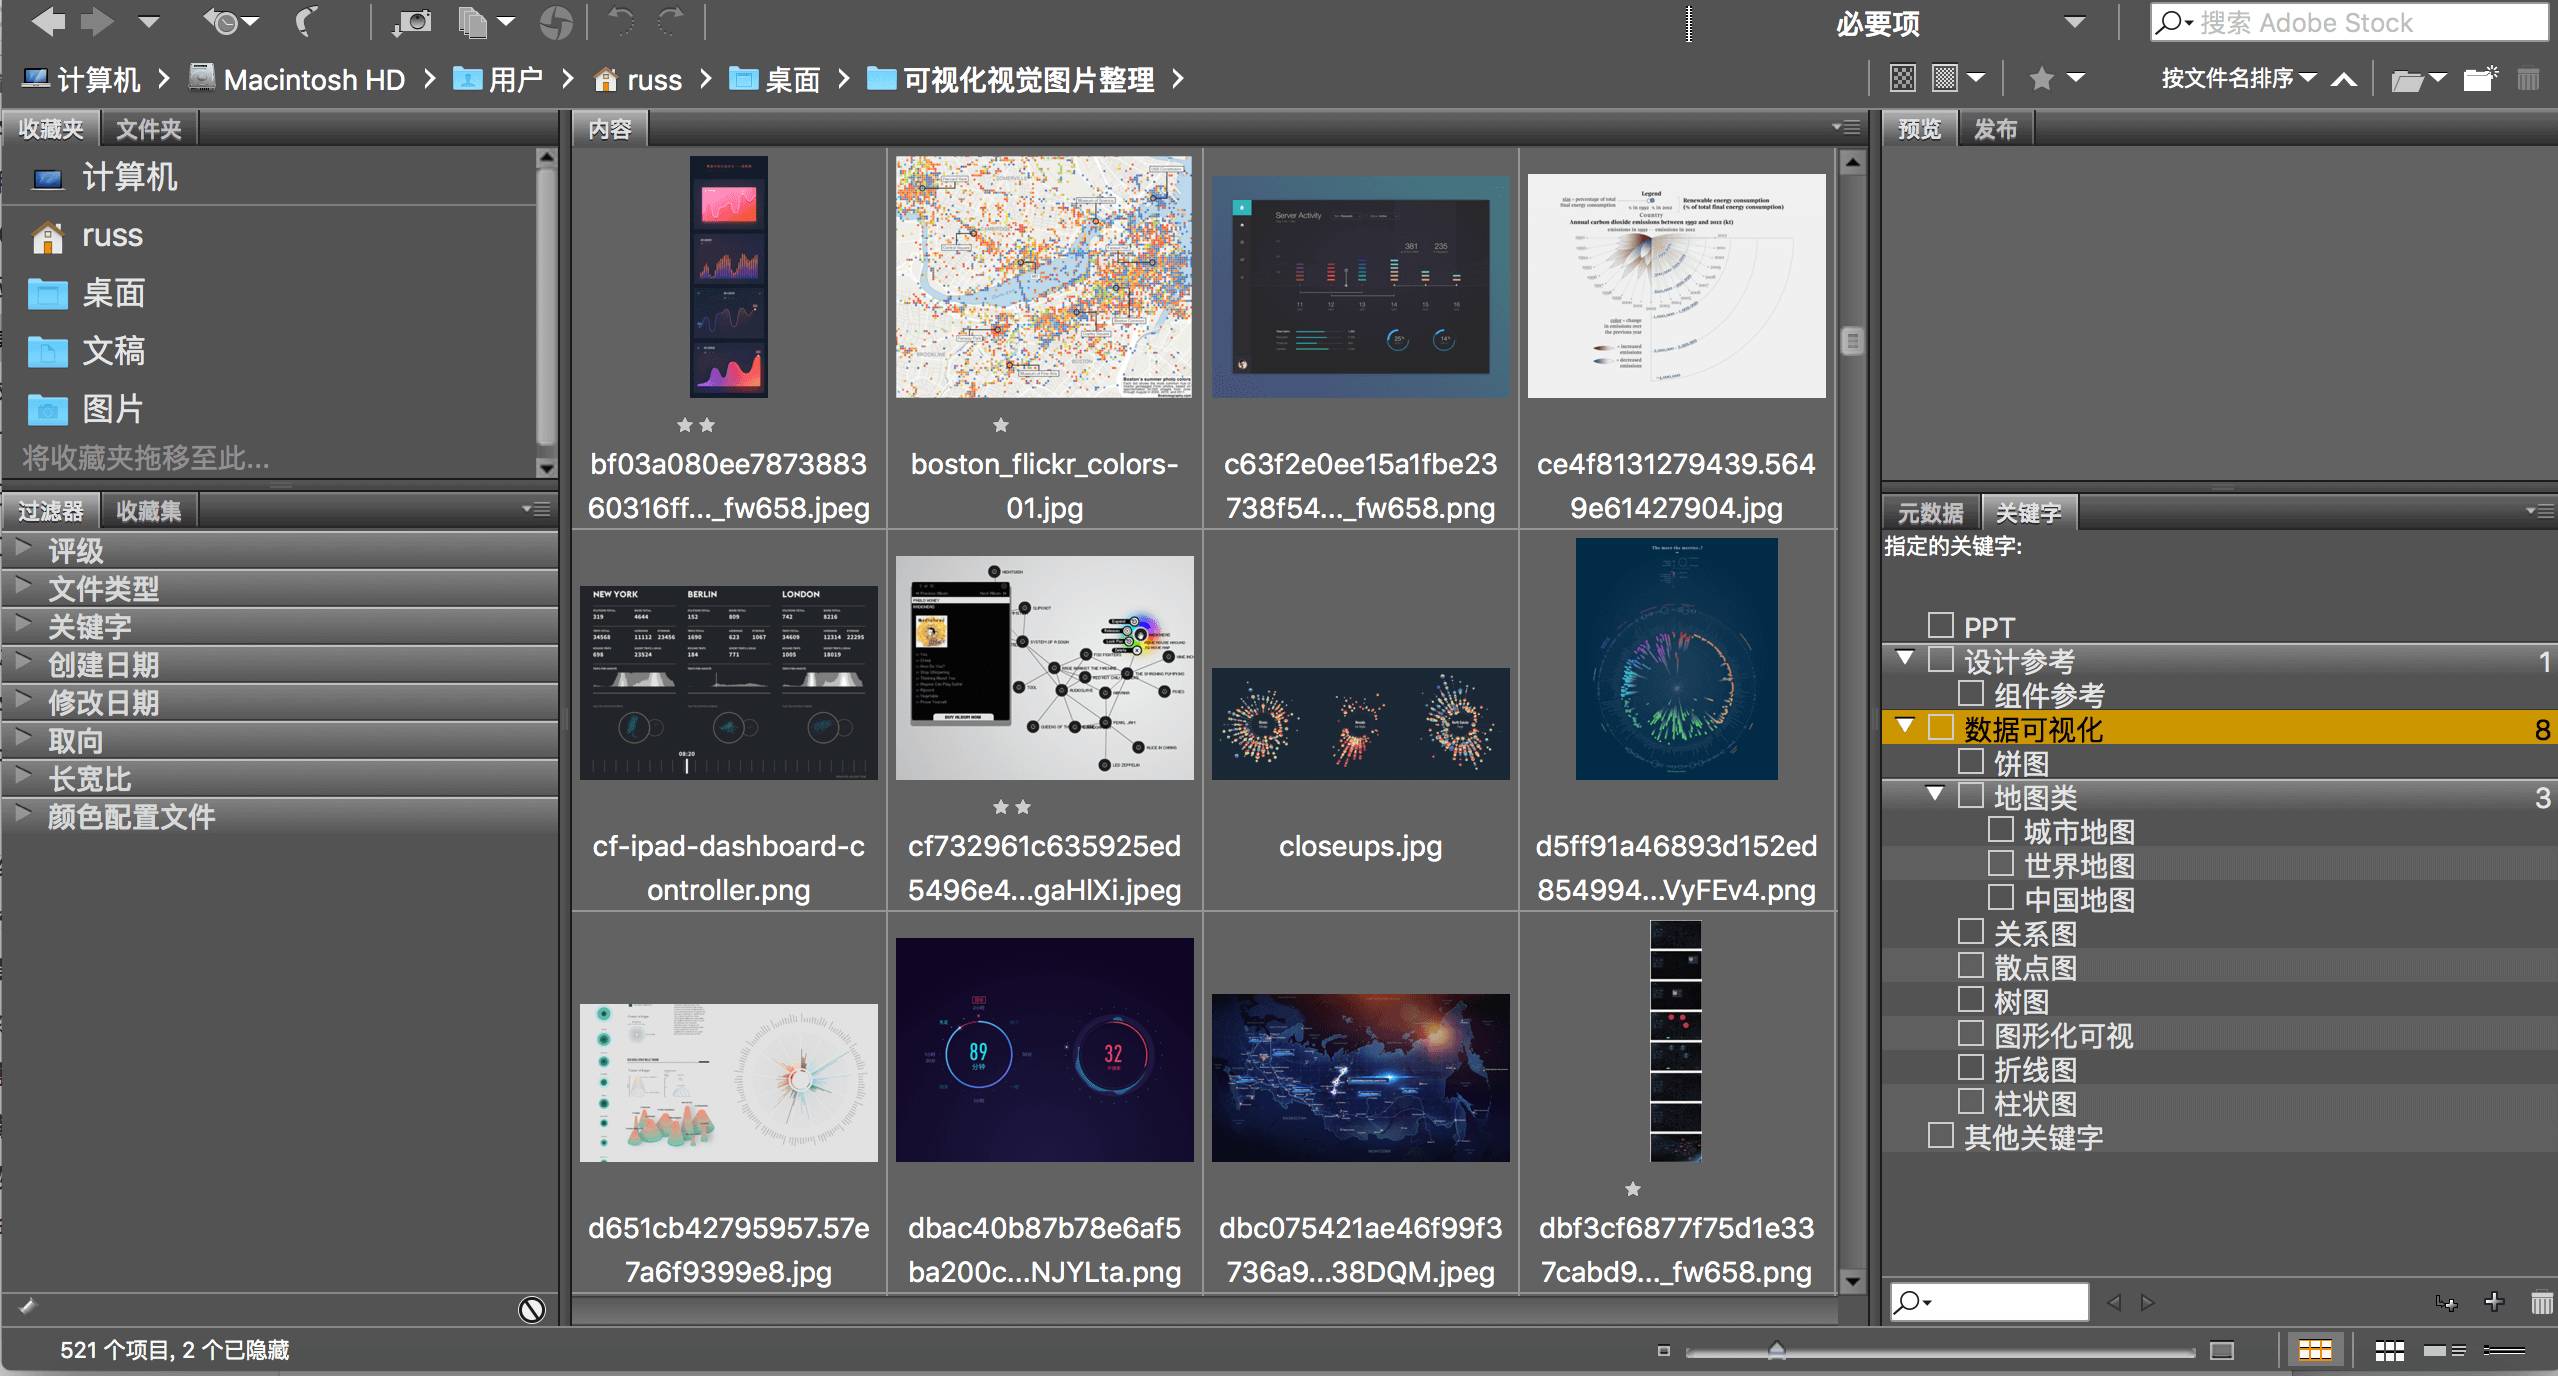Screen dimensions: 2558x1376
Task: Get photos from camera icon
Action: pyautogui.click(x=412, y=21)
